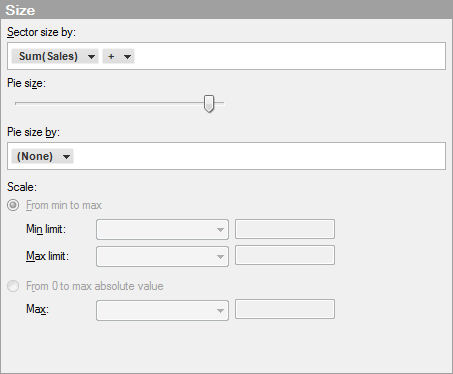453x374 pixels.
Task: Click the Max value text field
Action: click(x=285, y=309)
